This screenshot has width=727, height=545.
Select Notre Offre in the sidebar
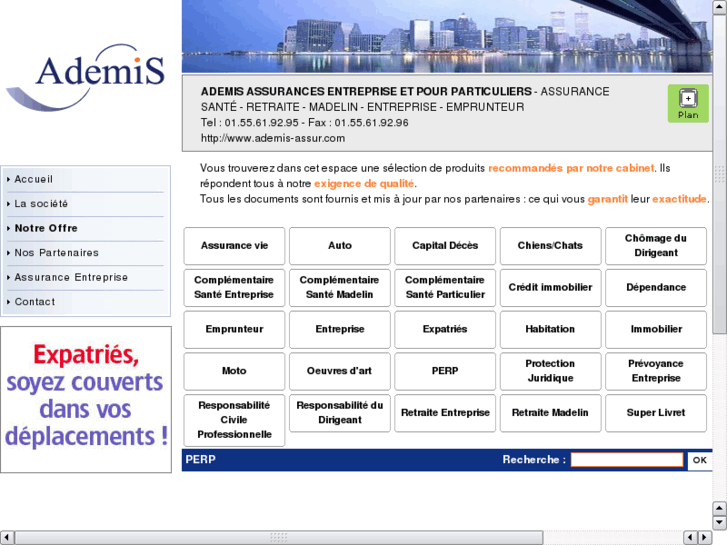46,228
